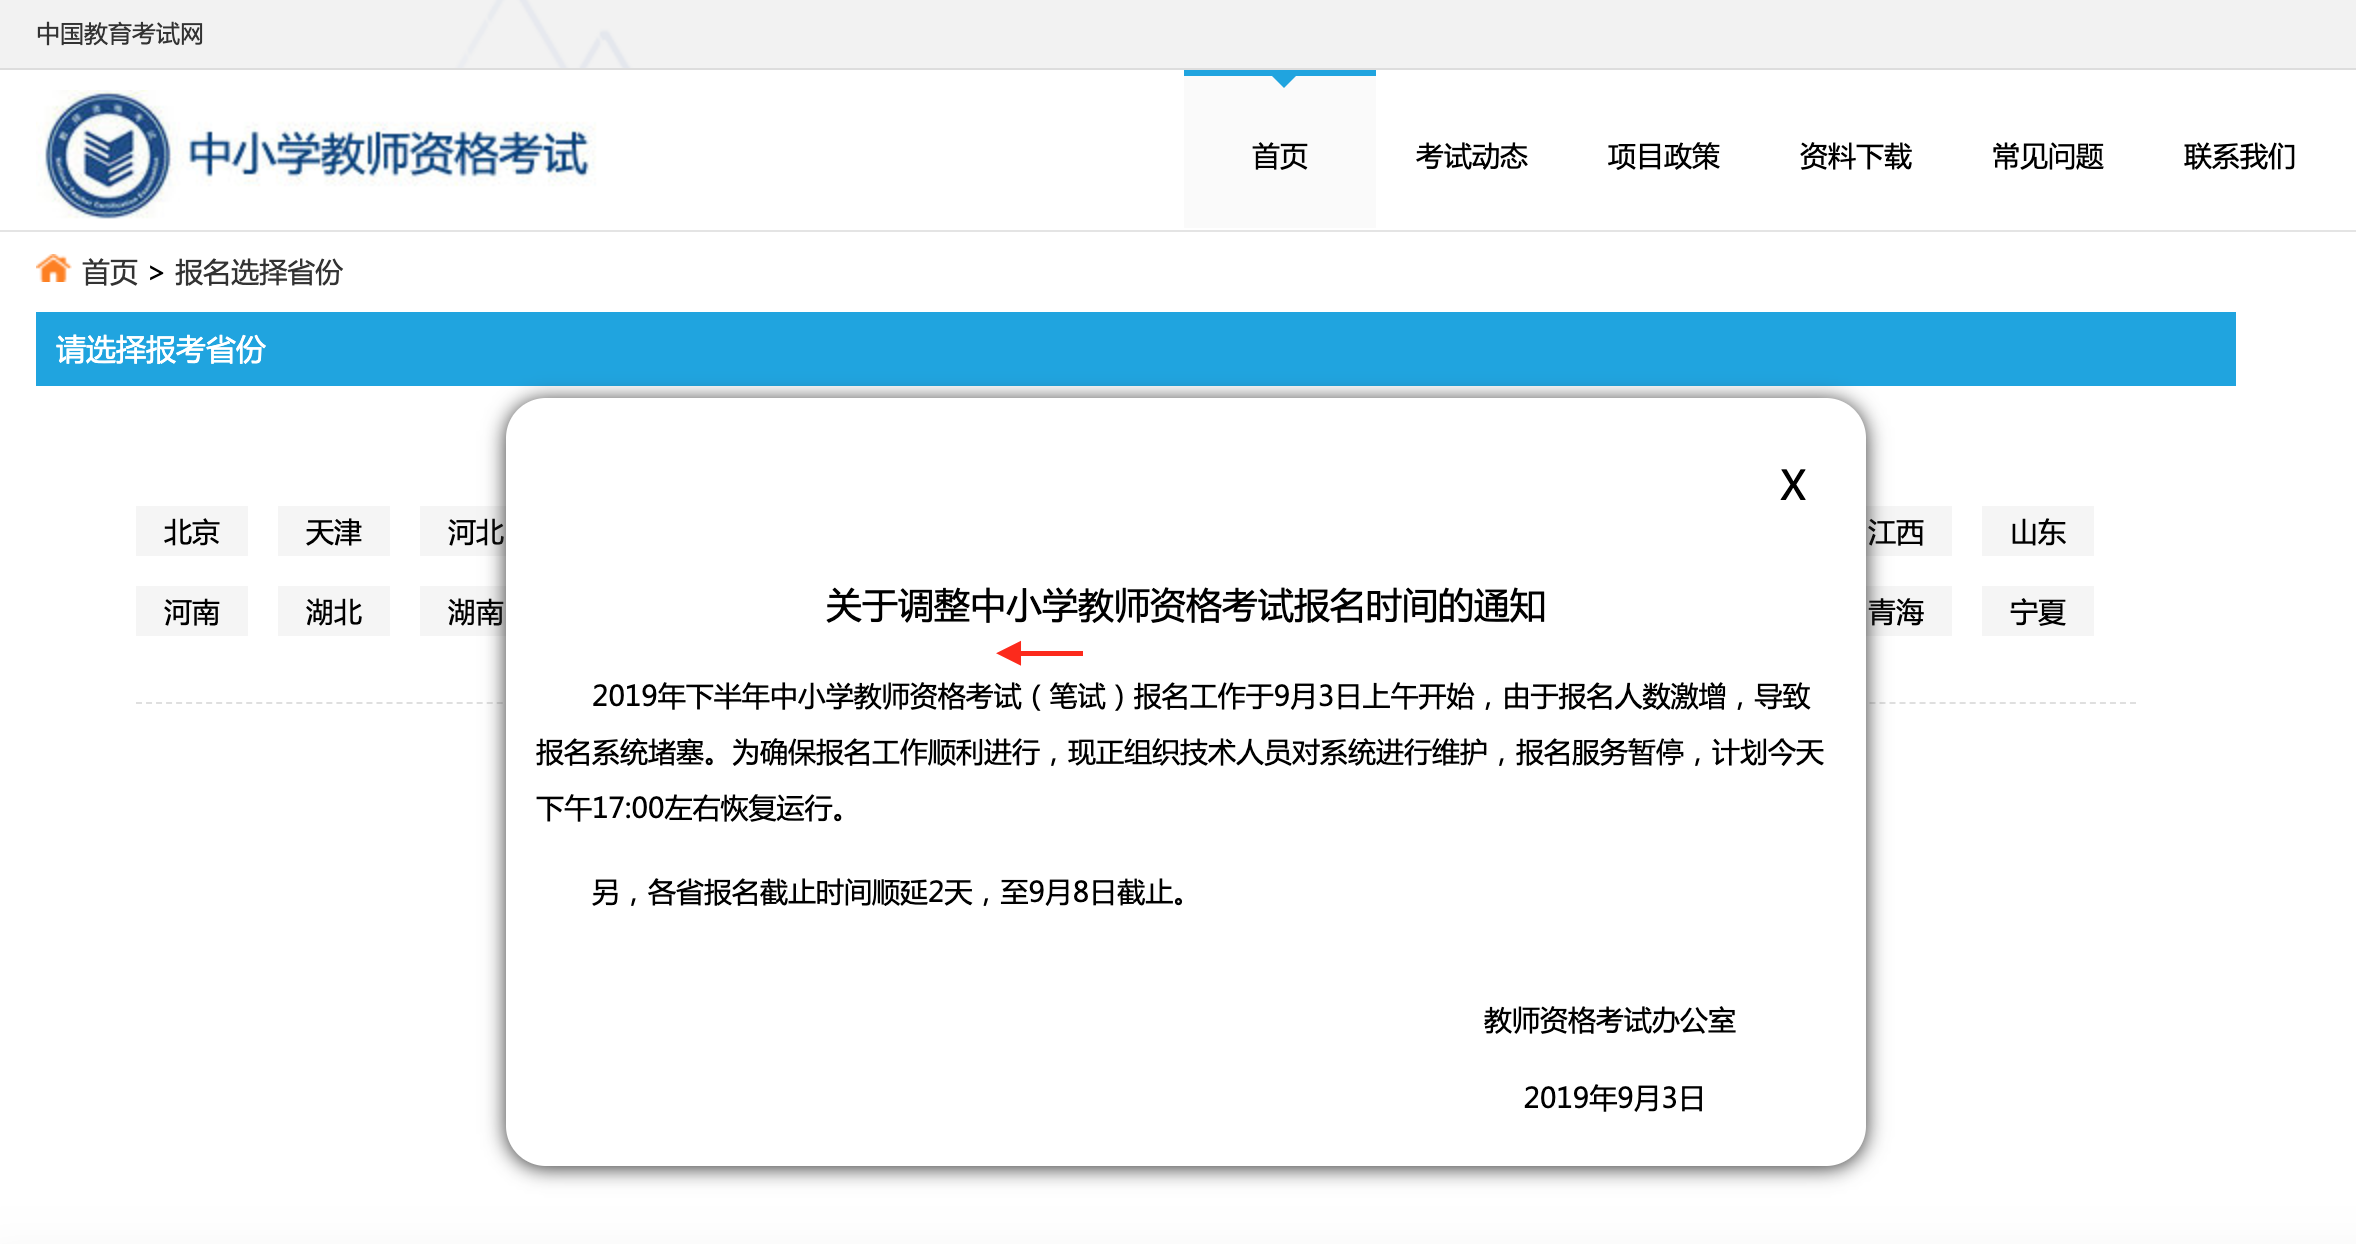Click the 请选择报考省份 blue header bar

(x=1135, y=349)
